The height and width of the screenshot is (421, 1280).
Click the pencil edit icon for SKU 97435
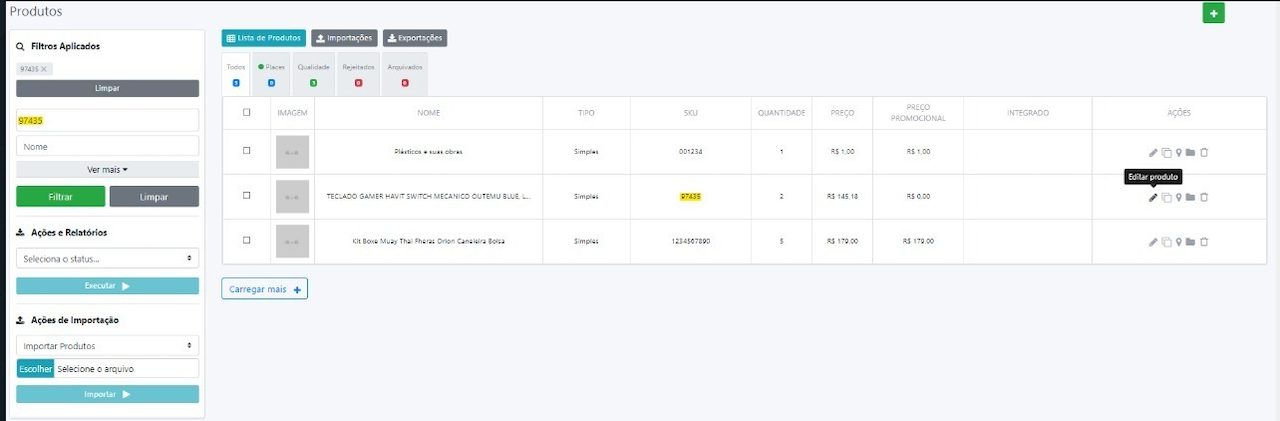1153,197
